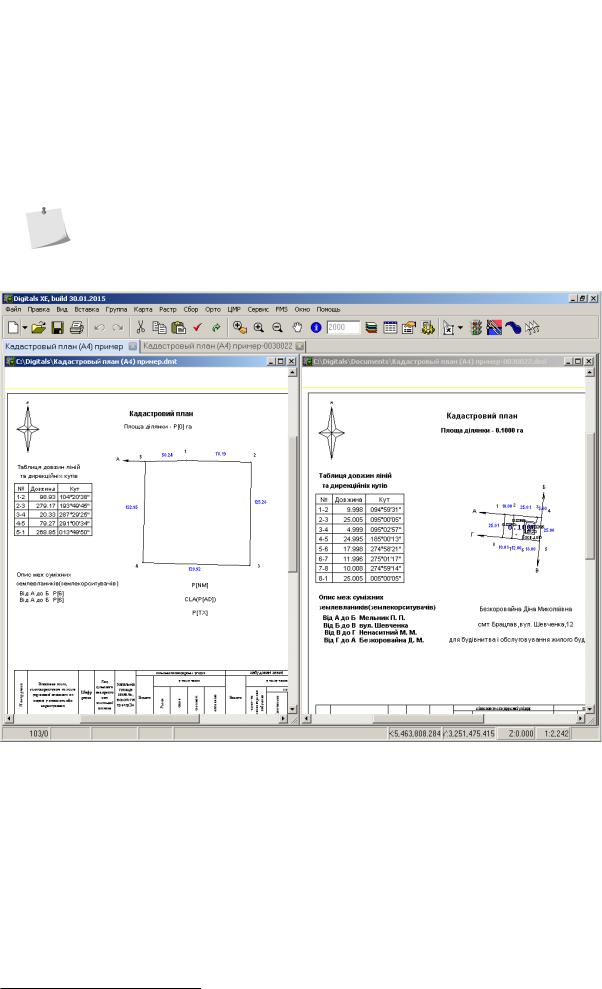Zoom in with the plus magnifier

pos(259,327)
